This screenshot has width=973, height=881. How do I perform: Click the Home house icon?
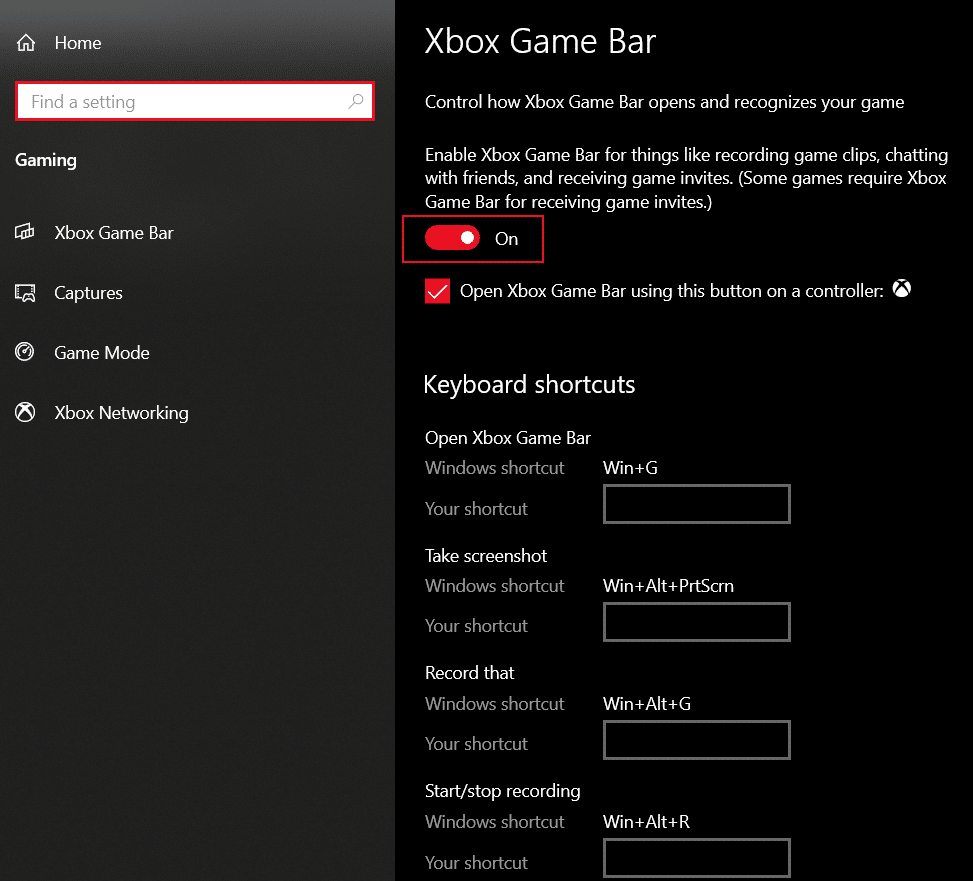click(25, 42)
